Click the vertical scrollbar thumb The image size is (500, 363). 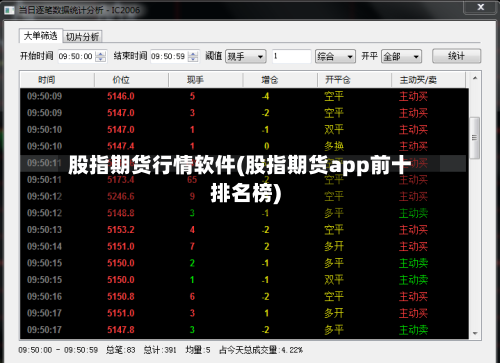tap(475, 137)
